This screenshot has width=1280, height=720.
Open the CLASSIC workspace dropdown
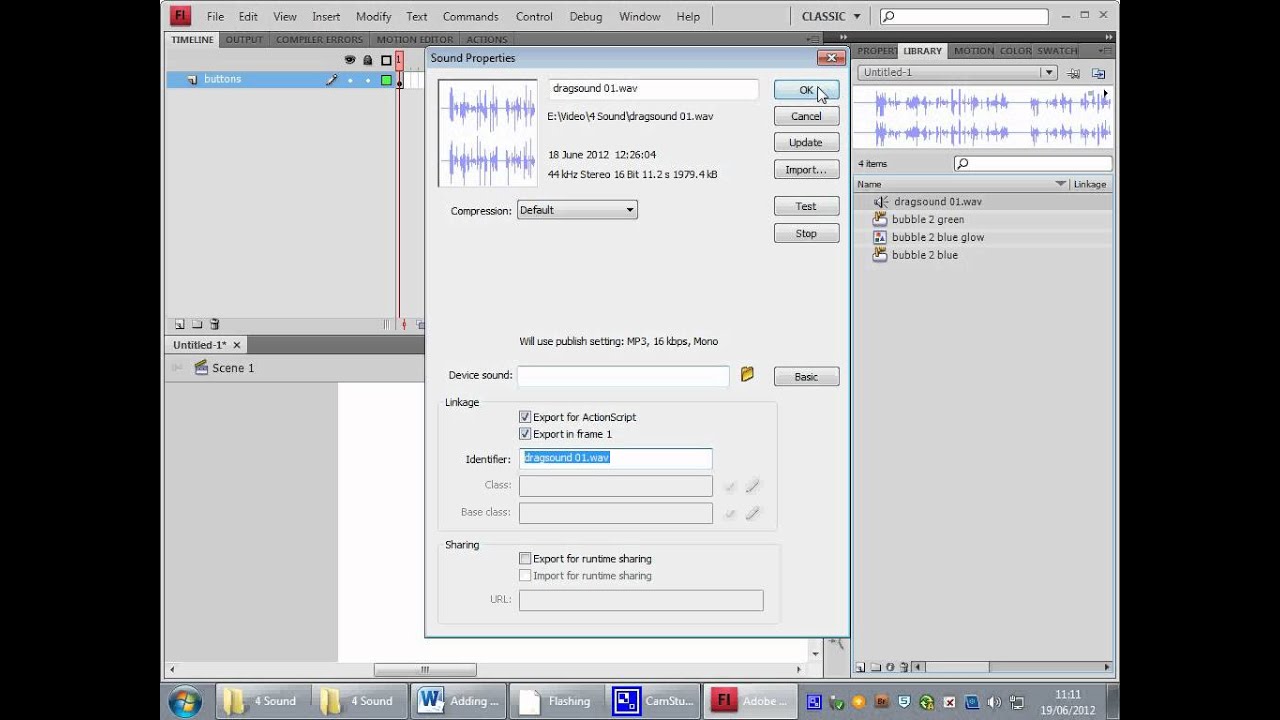click(x=830, y=16)
